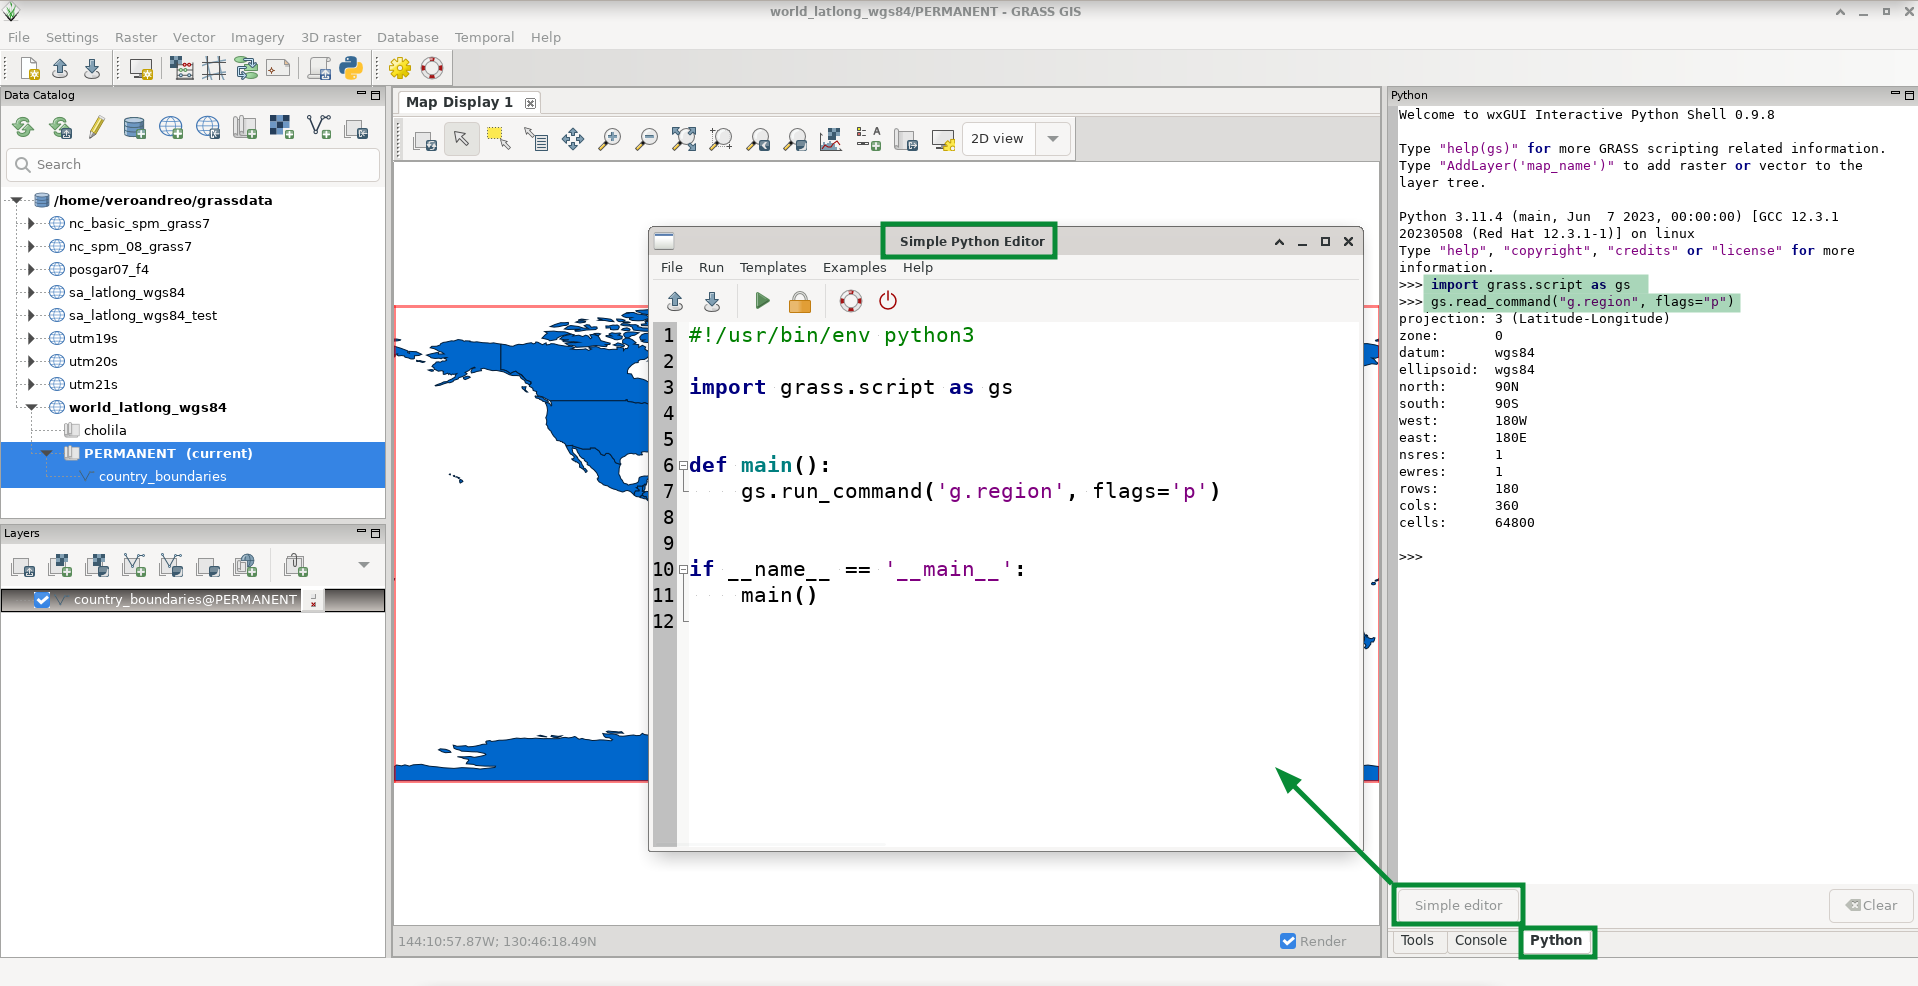Viewport: 1918px width, 986px height.
Task: Open the settings gear icon in main toolbar
Action: coord(400,68)
